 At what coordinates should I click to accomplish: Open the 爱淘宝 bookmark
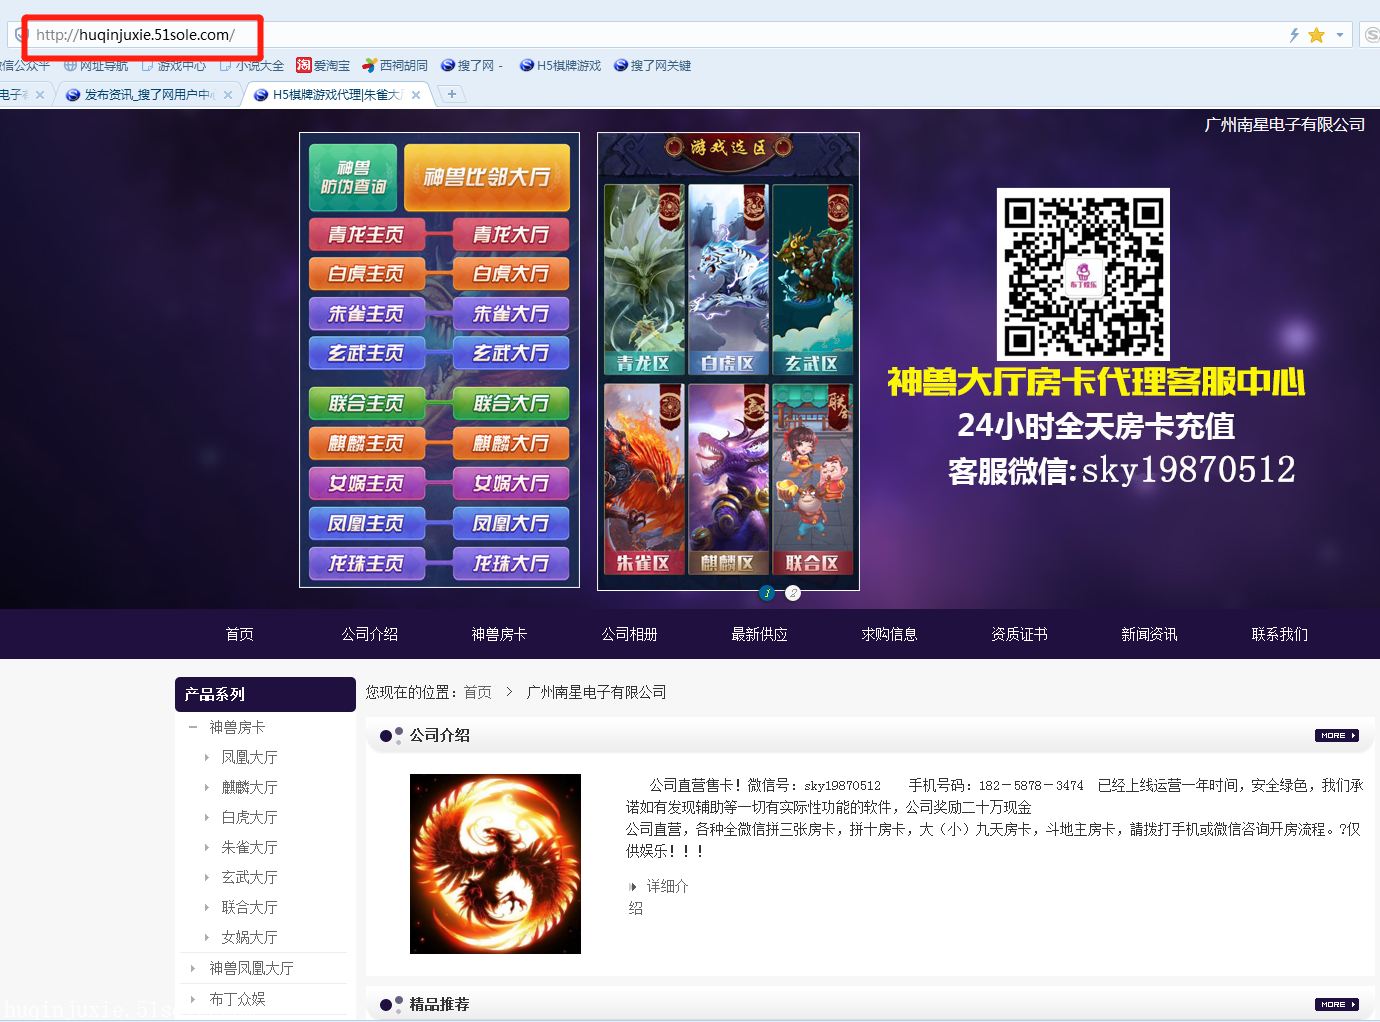[323, 65]
